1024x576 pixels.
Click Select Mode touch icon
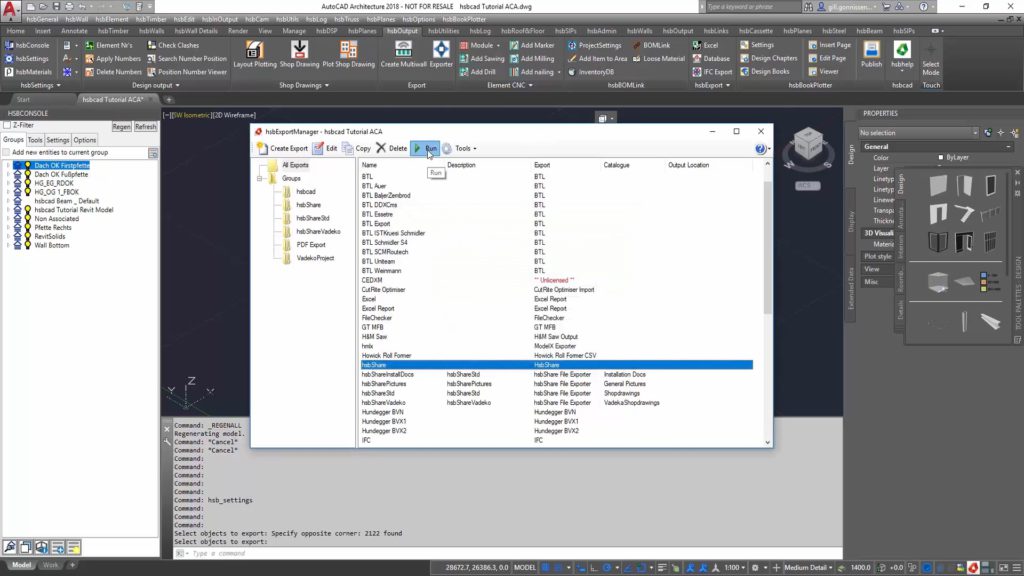coord(931,59)
